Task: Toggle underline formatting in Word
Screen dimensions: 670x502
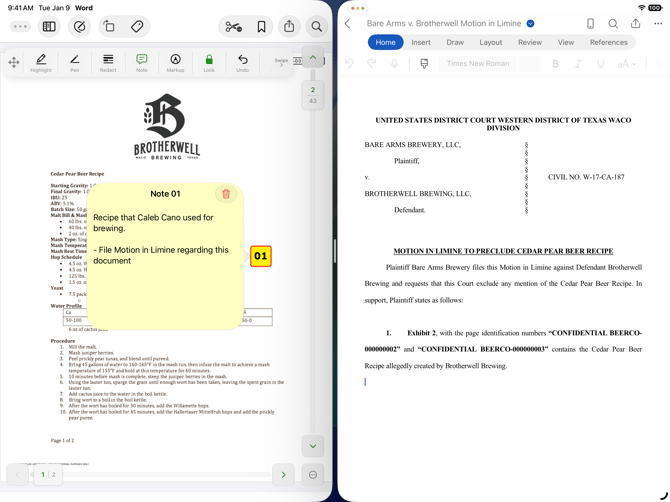Action: pos(601,64)
